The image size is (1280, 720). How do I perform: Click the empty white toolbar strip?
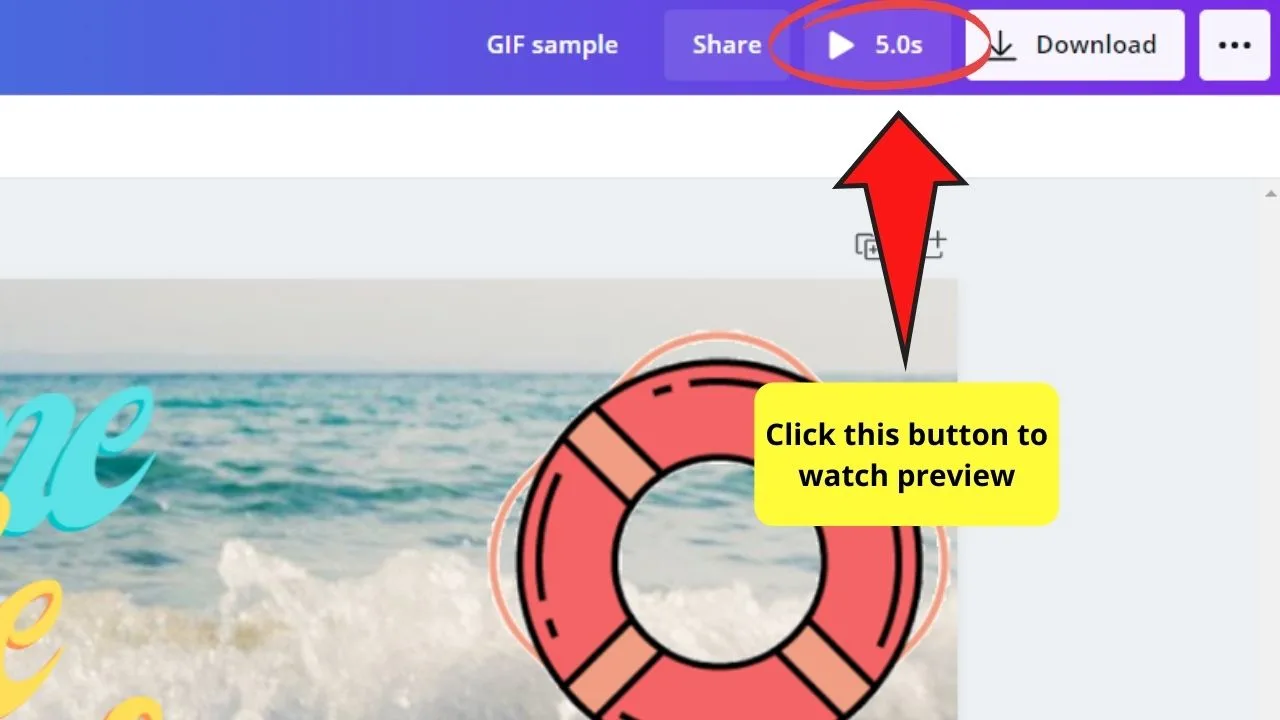coord(640,137)
